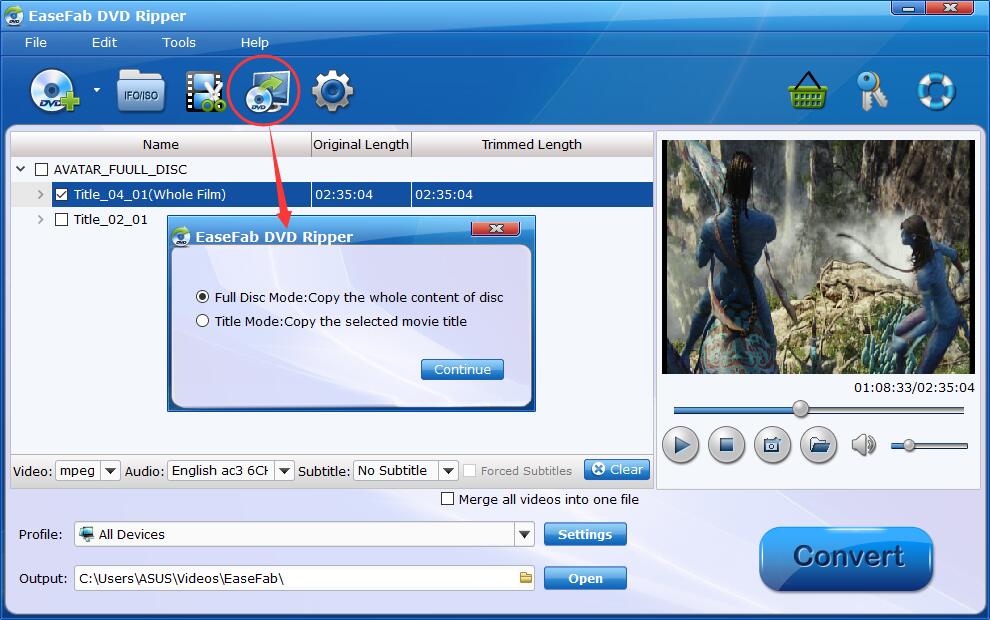Open the Load DVD dropdown arrow
990x620 pixels.
pos(97,90)
